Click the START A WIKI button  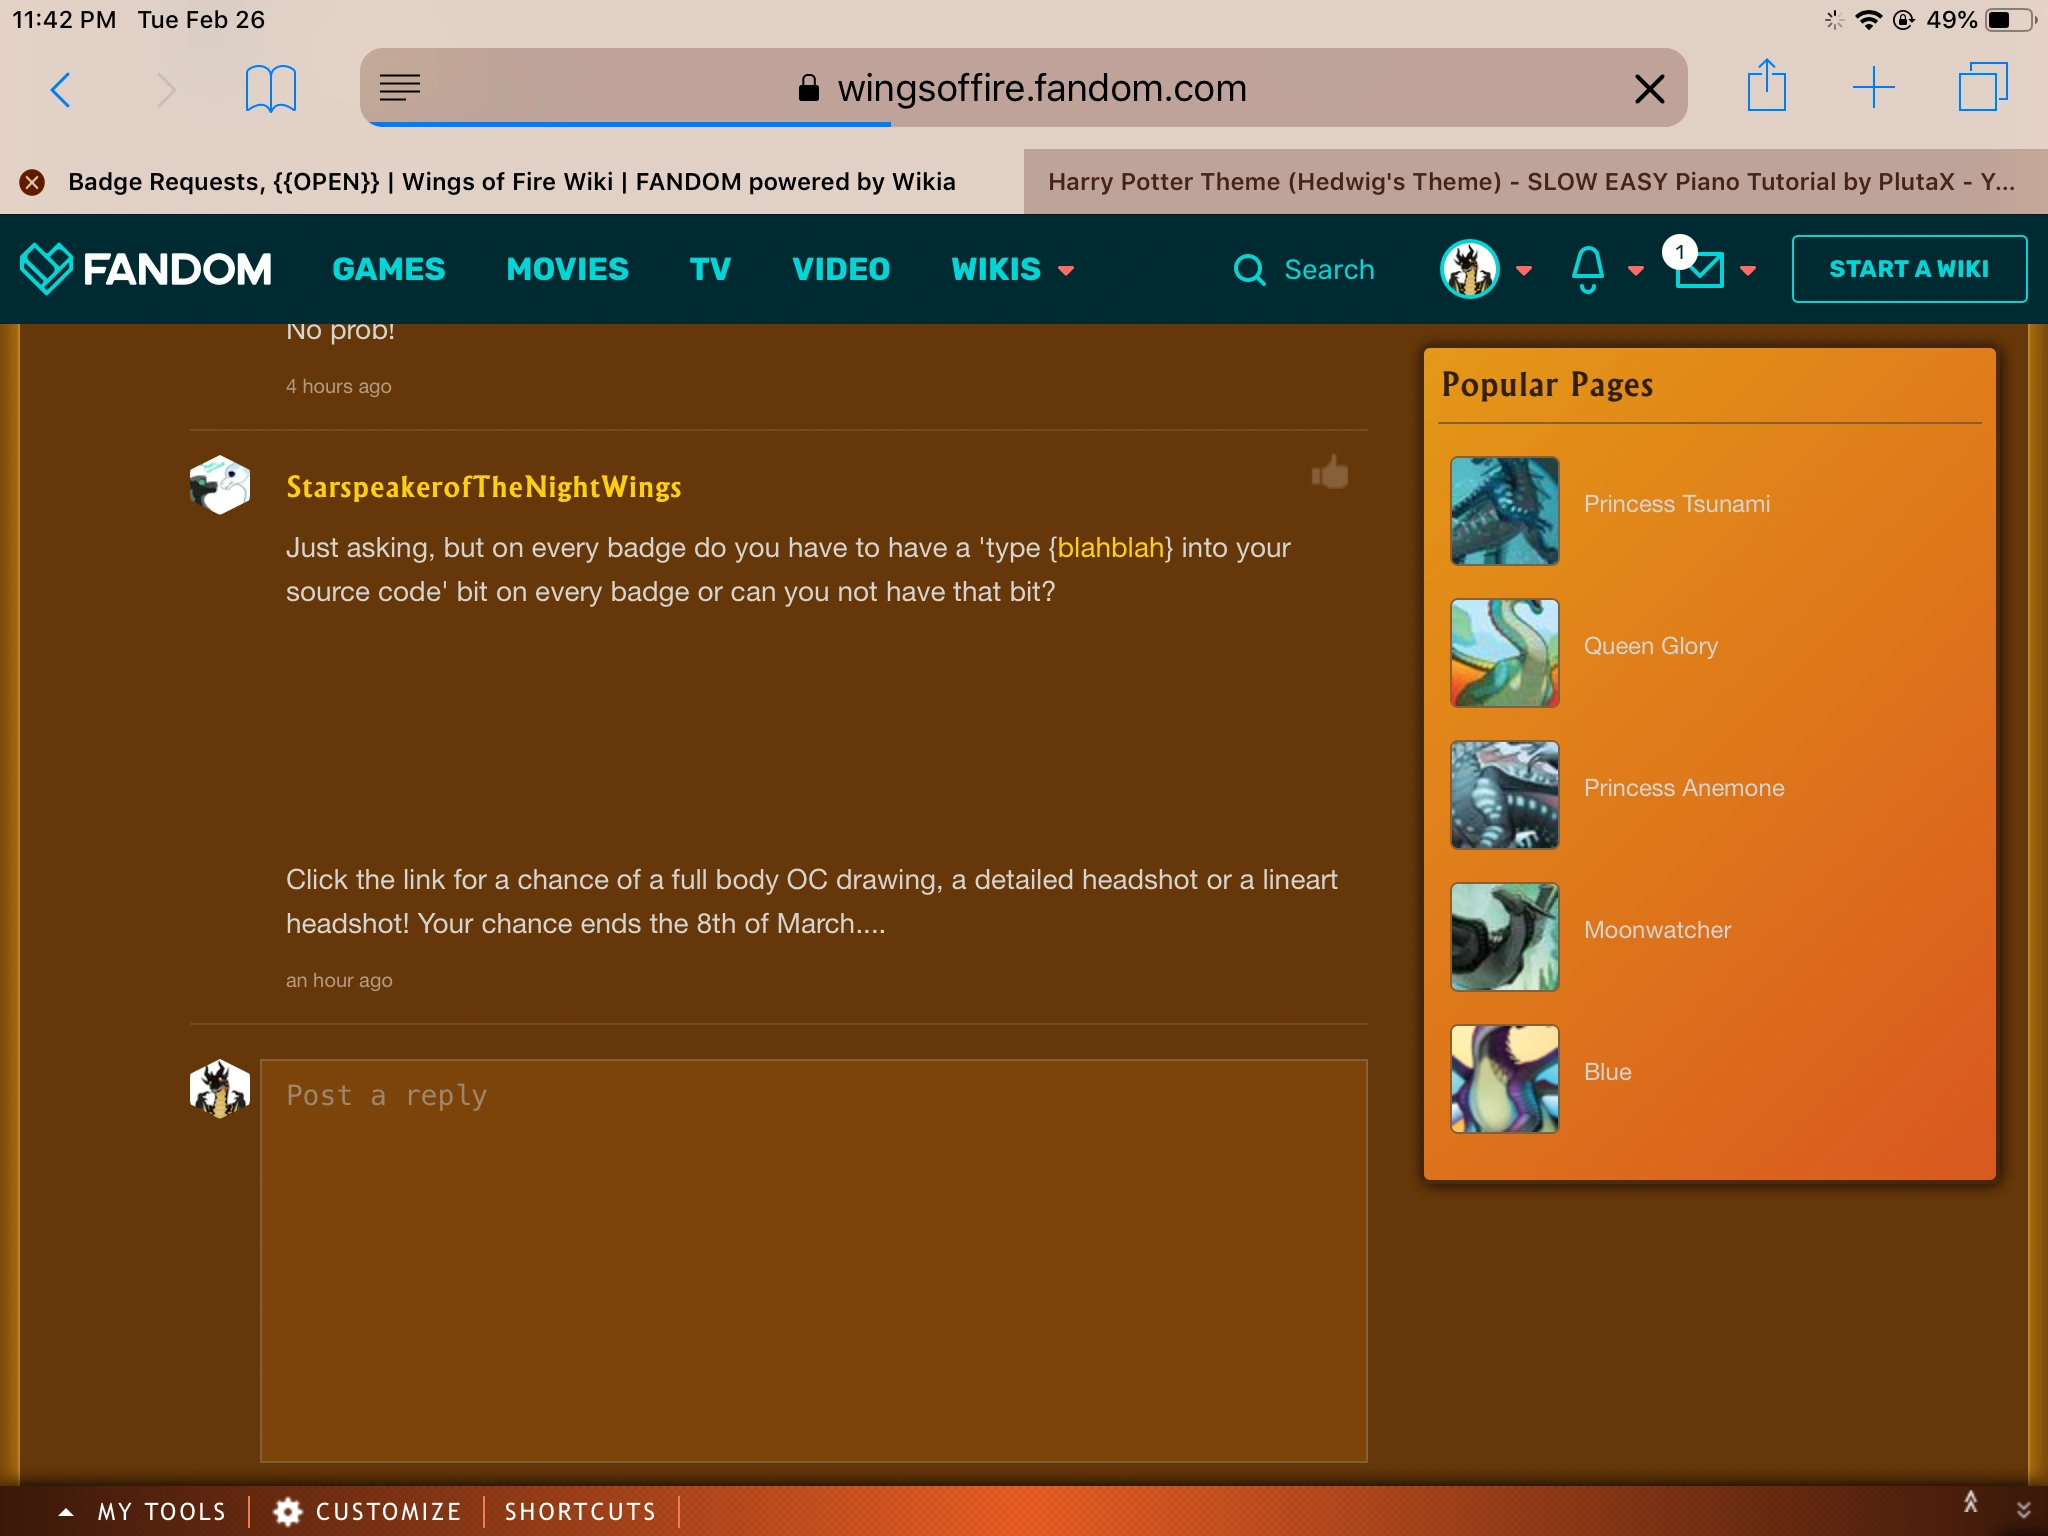coord(1908,269)
